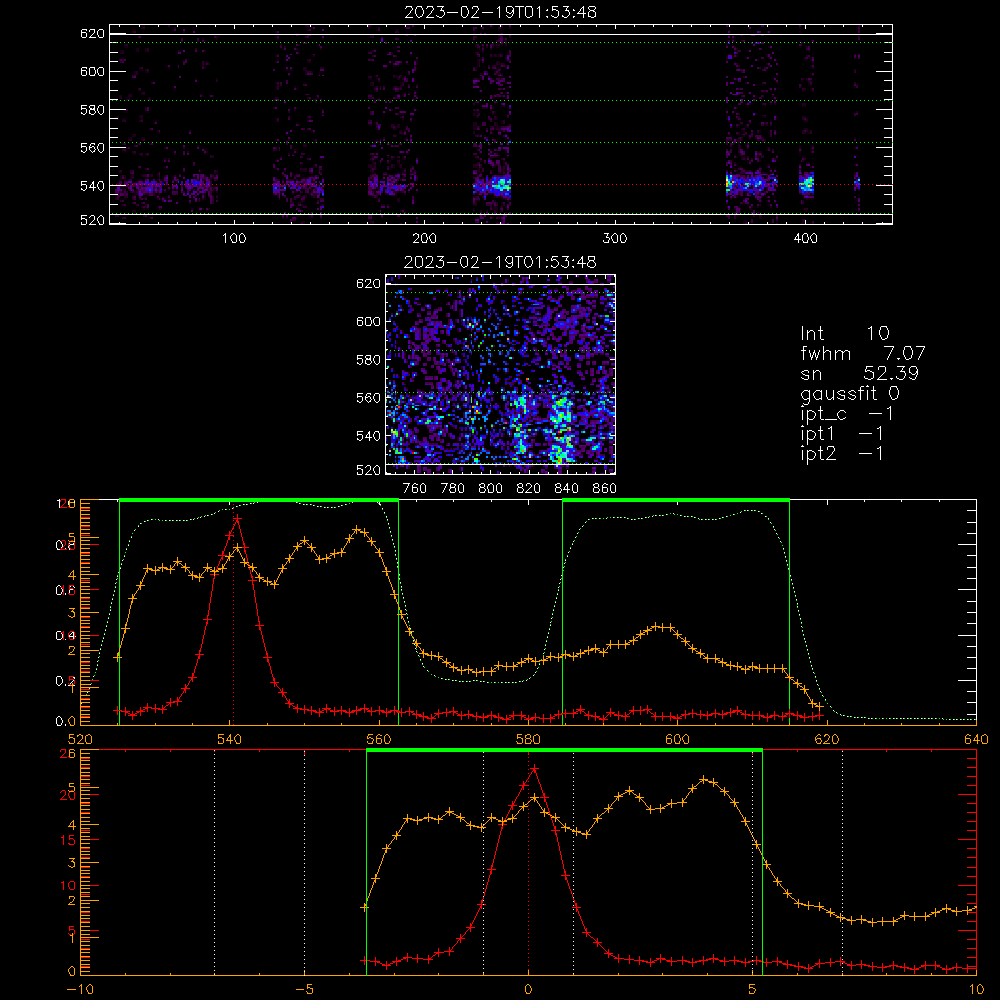Screen dimensions: 1000x1000
Task: Select the 'Int 10' readout text
Action: 845,333
